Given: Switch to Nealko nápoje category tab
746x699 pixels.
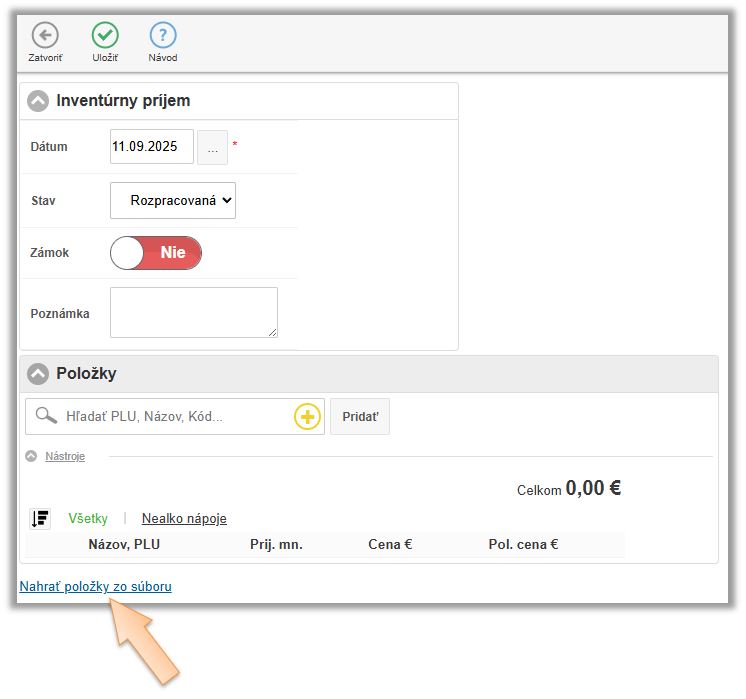Looking at the screenshot, I should point(184,519).
